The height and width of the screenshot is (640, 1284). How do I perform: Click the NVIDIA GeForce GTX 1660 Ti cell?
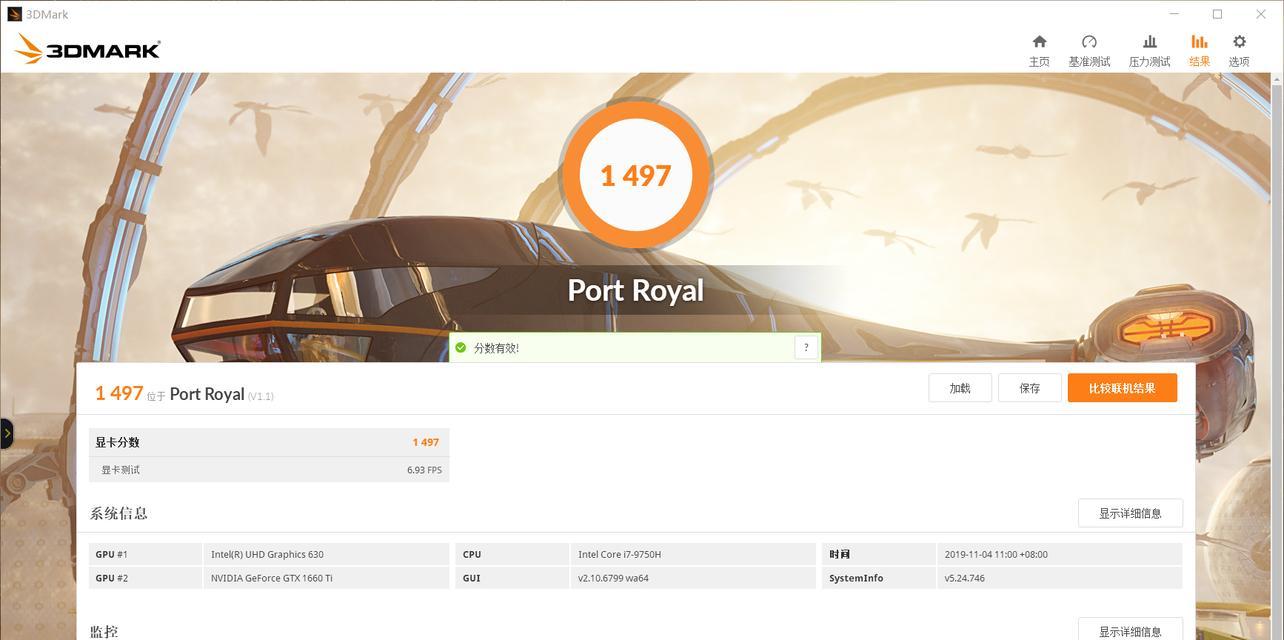(x=326, y=578)
